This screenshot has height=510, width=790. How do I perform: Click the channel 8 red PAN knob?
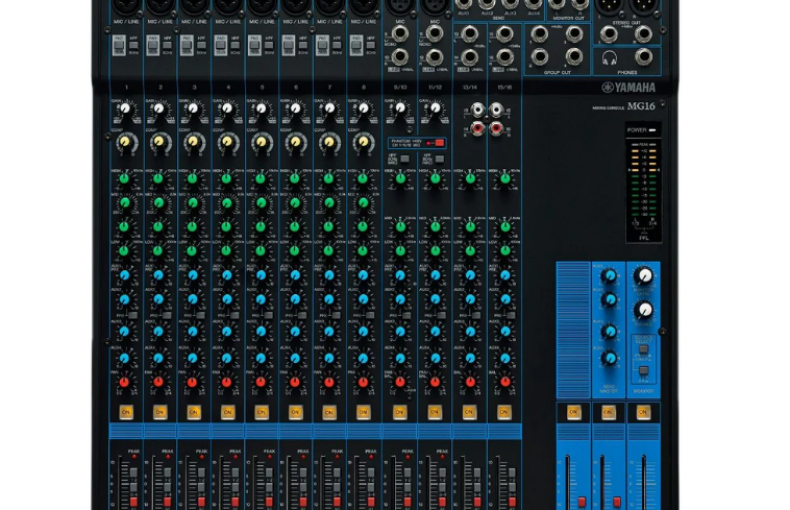pyautogui.click(x=363, y=382)
